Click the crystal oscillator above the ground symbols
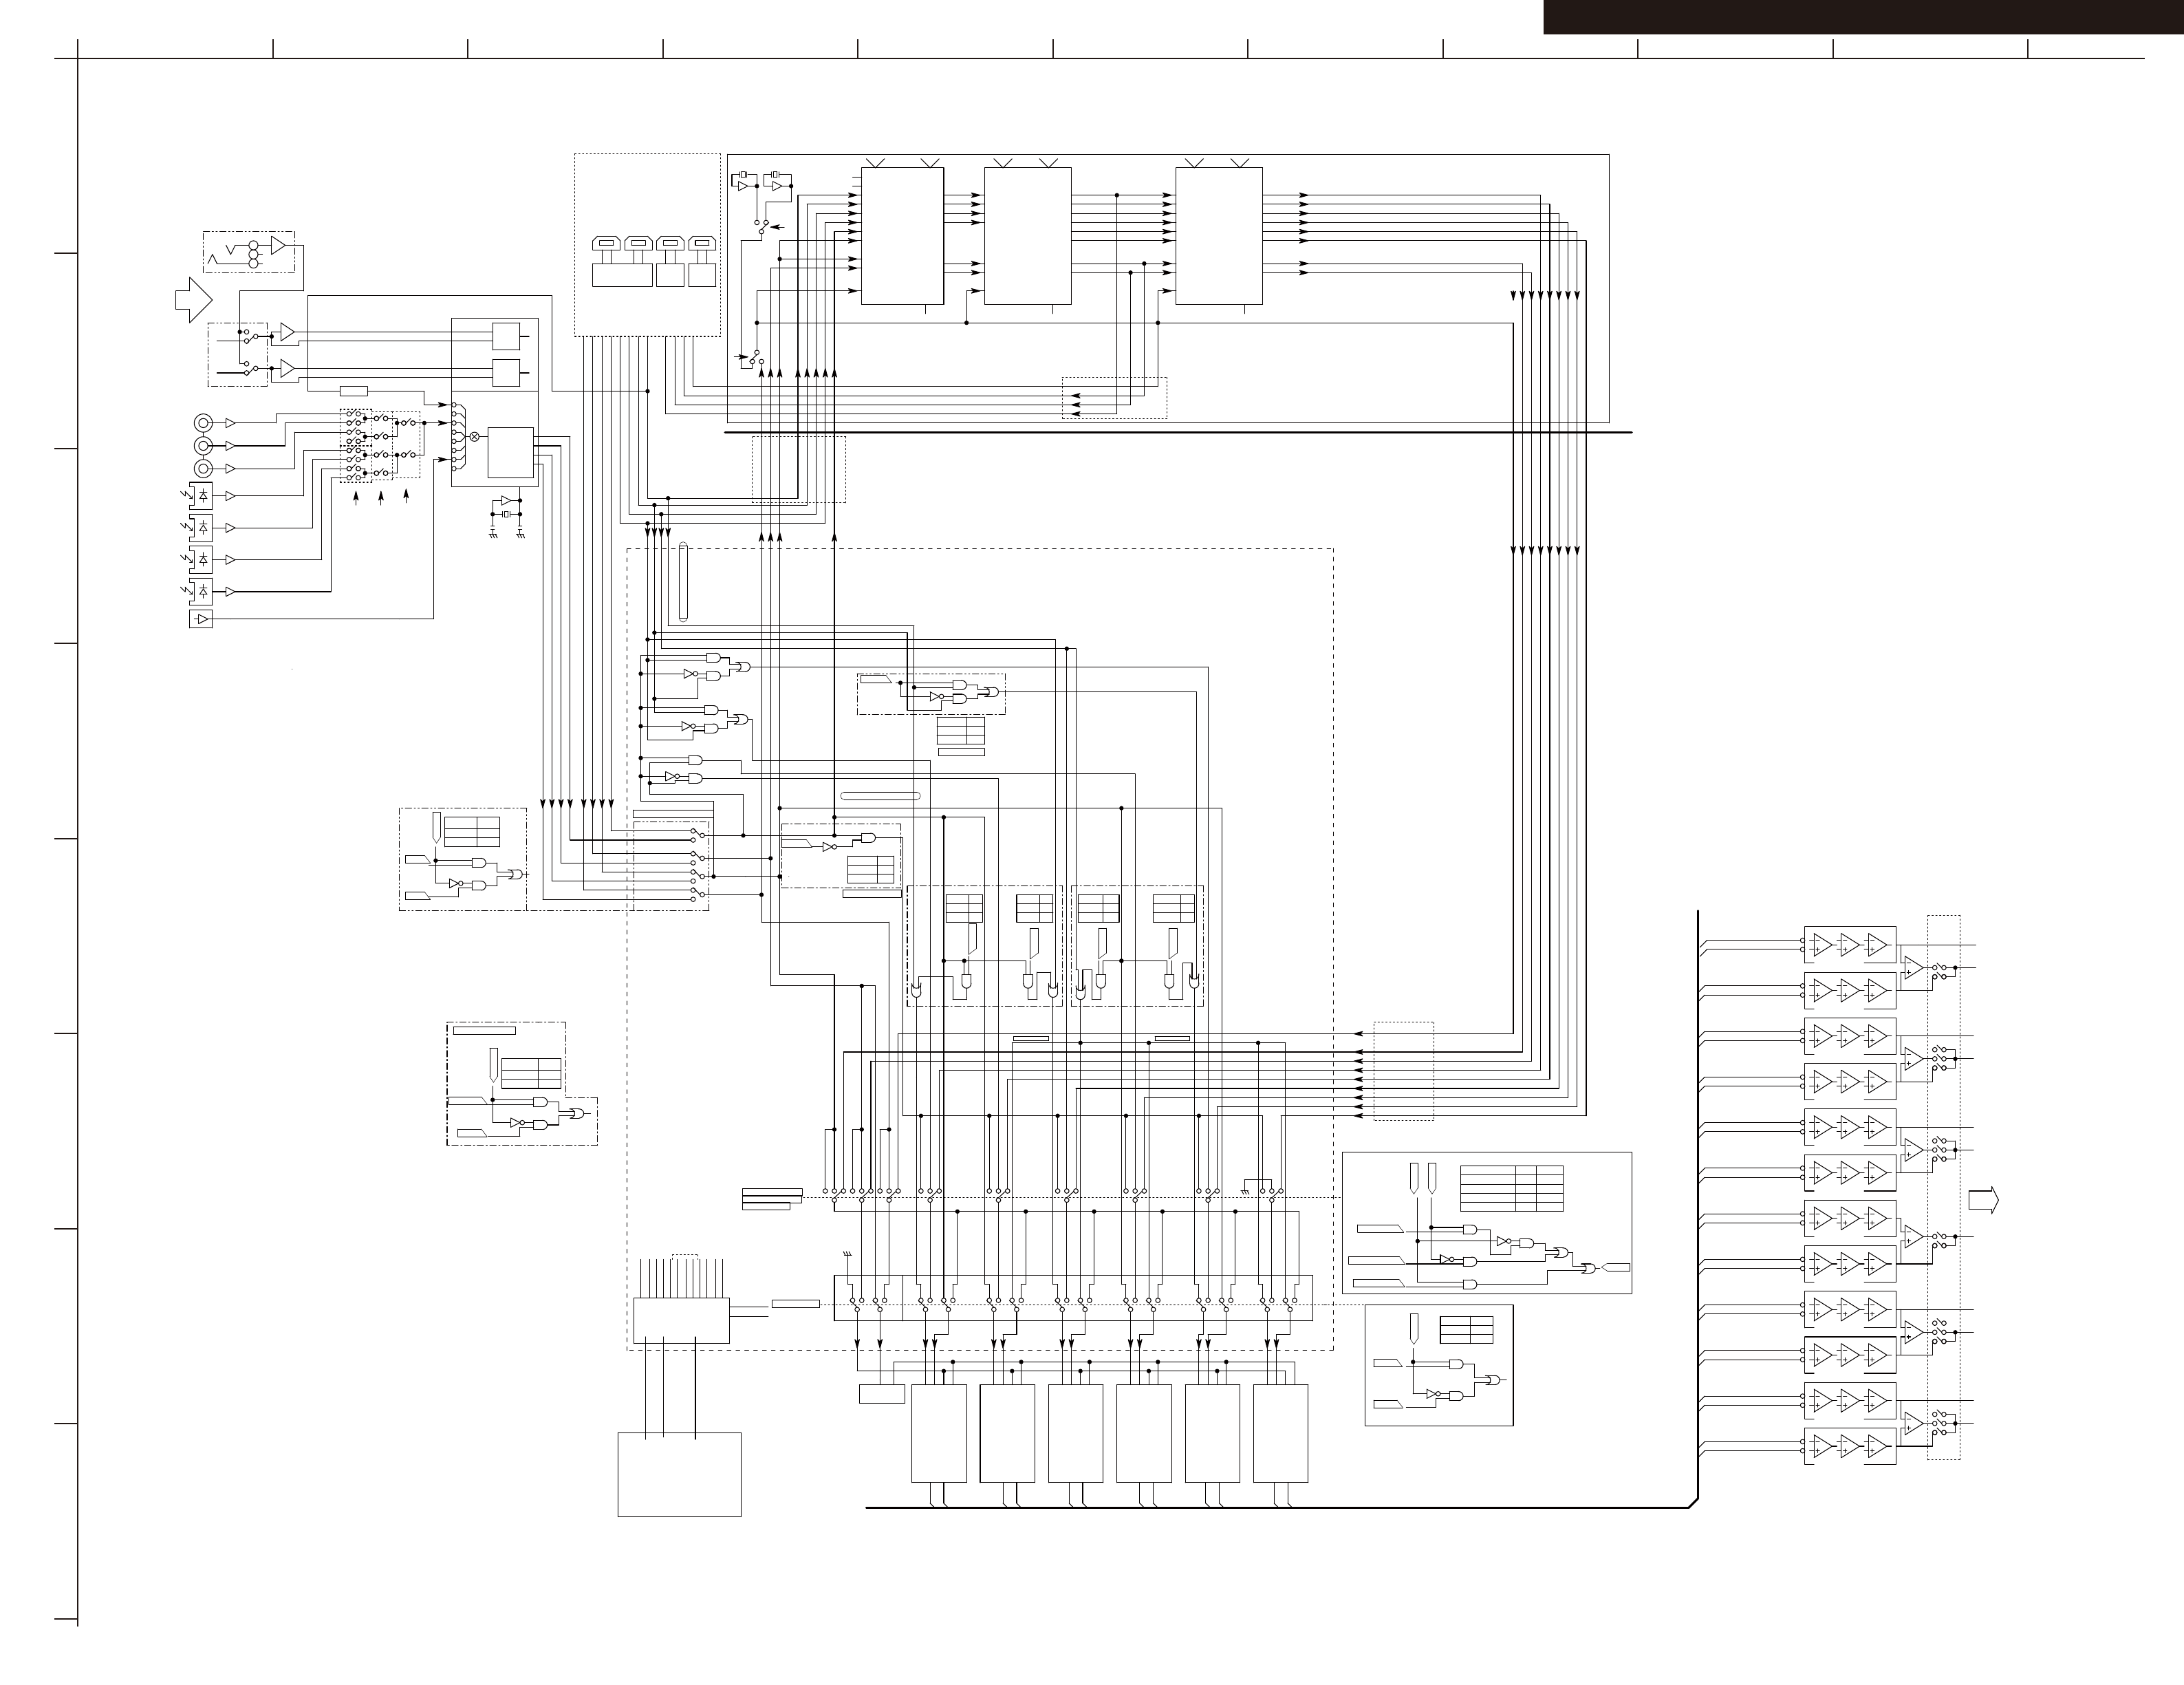The width and height of the screenshot is (2184, 1685). (506, 514)
